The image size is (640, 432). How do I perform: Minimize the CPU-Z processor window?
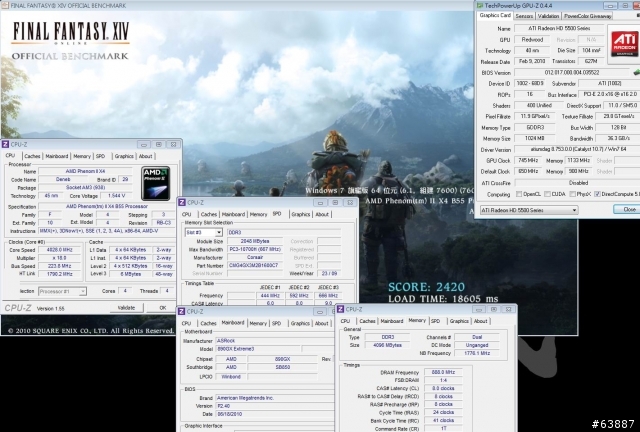(144, 145)
